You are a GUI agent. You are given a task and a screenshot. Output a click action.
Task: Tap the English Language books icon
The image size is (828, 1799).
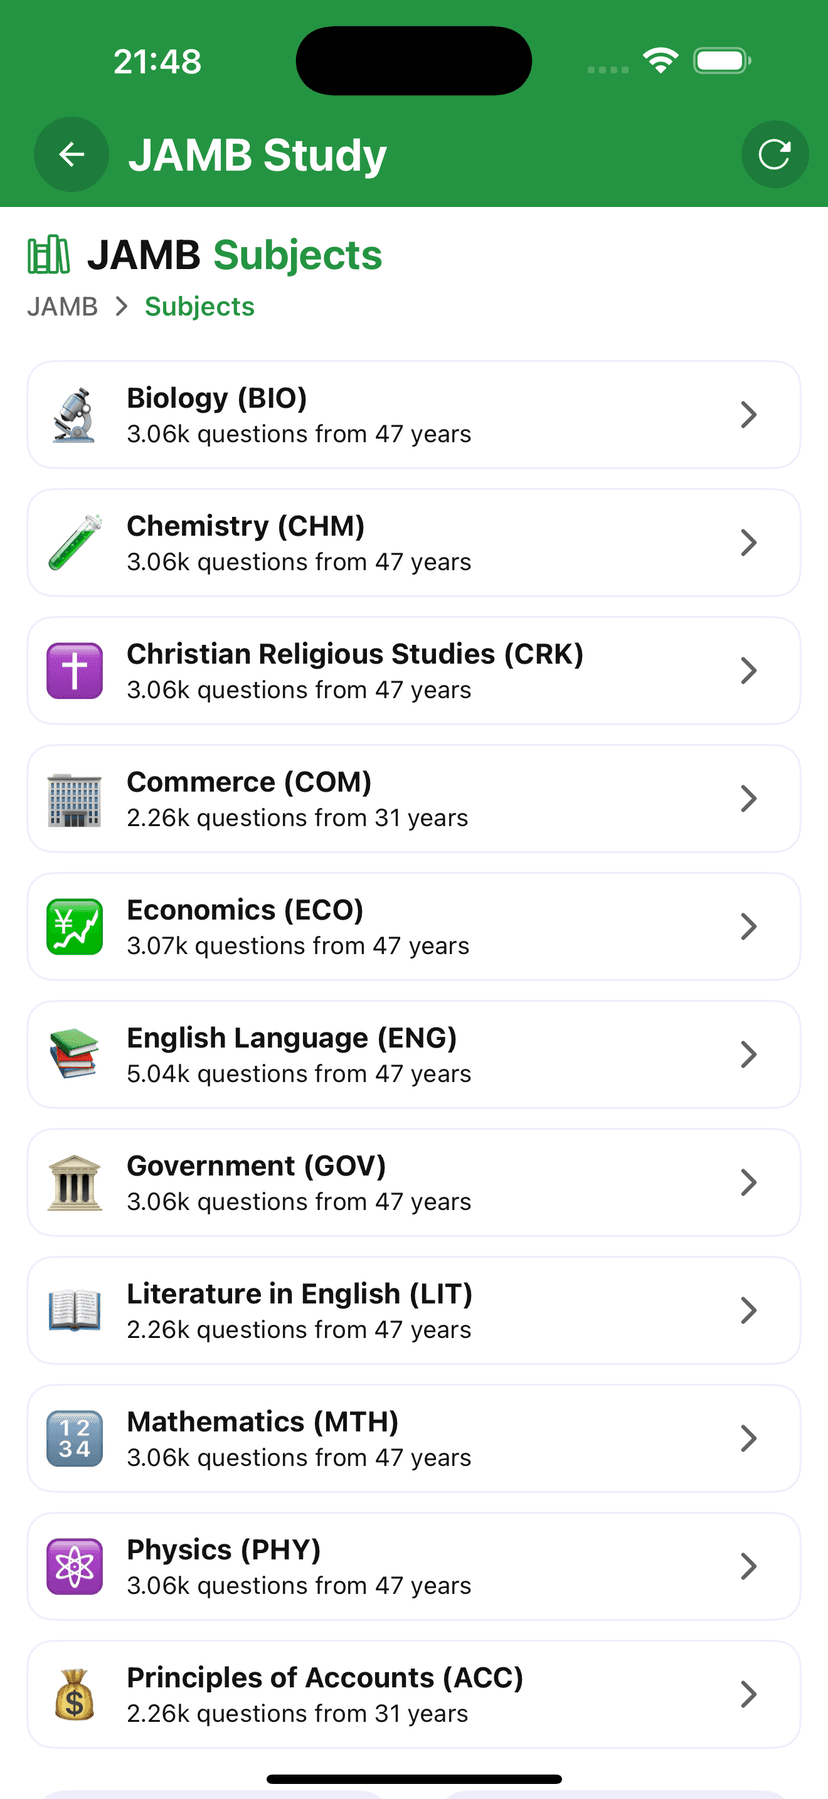click(75, 1055)
